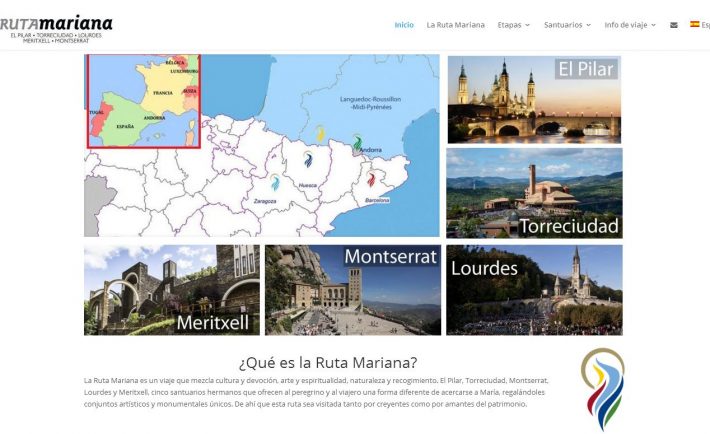Click the red Barcelona map marker
The height and width of the screenshot is (434, 710).
coord(371,179)
